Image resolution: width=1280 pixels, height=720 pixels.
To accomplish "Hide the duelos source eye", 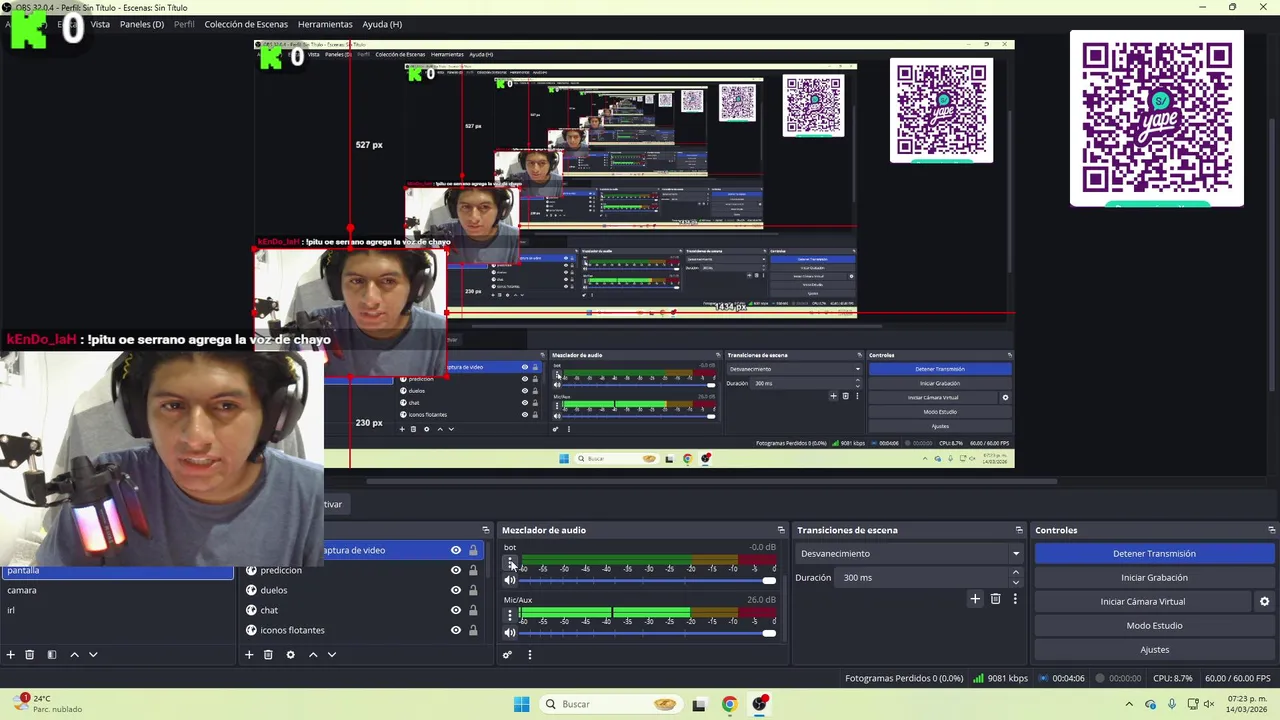I will click(x=456, y=590).
